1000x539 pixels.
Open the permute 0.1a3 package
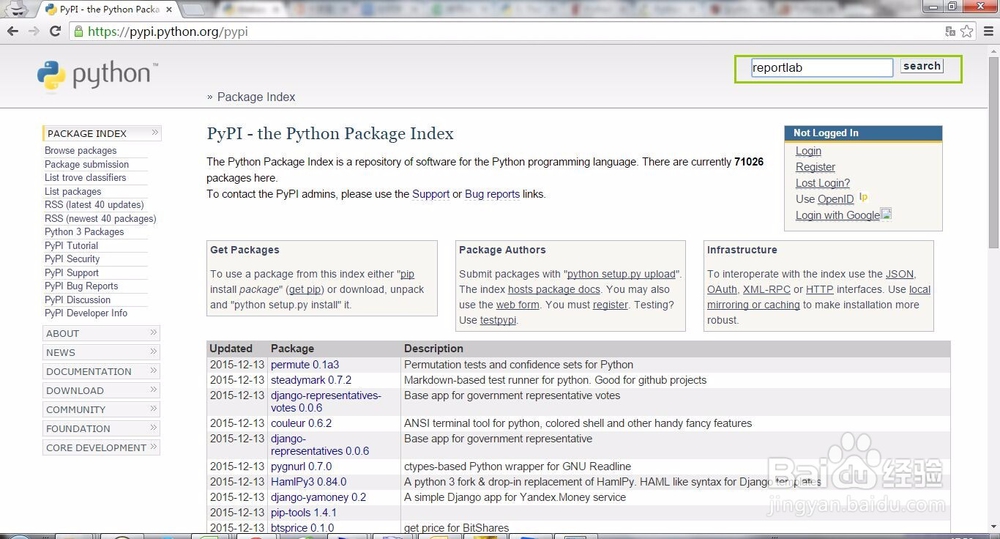pyautogui.click(x=305, y=365)
